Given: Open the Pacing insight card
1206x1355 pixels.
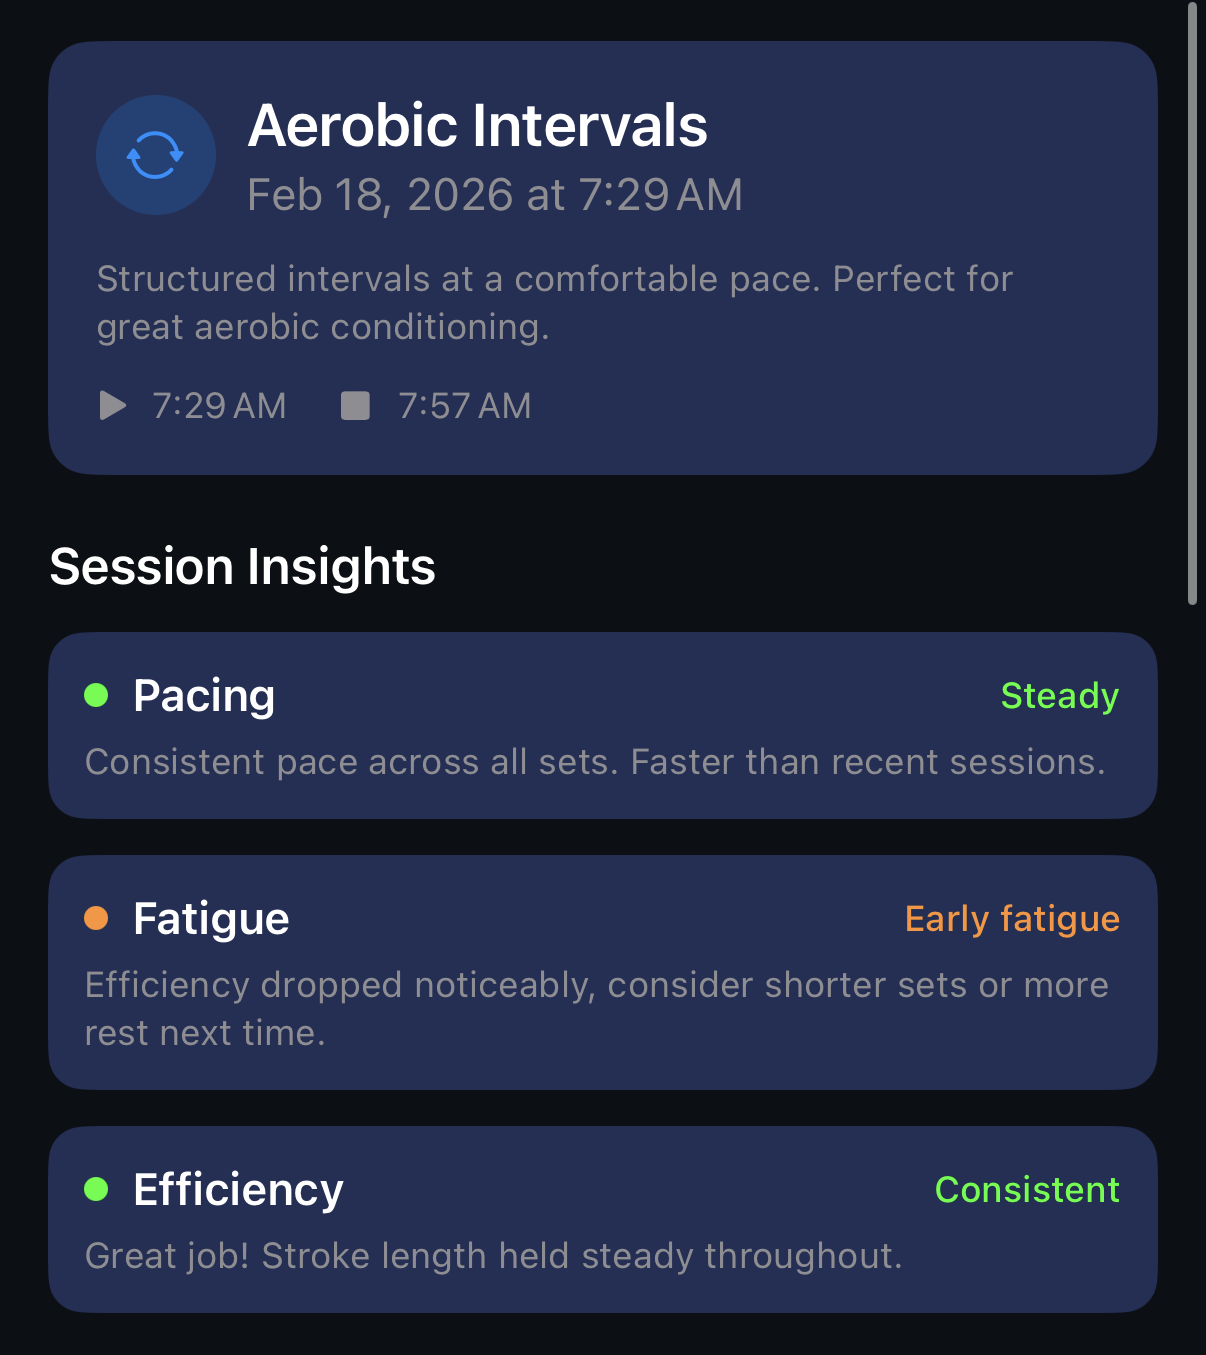Looking at the screenshot, I should (x=602, y=726).
